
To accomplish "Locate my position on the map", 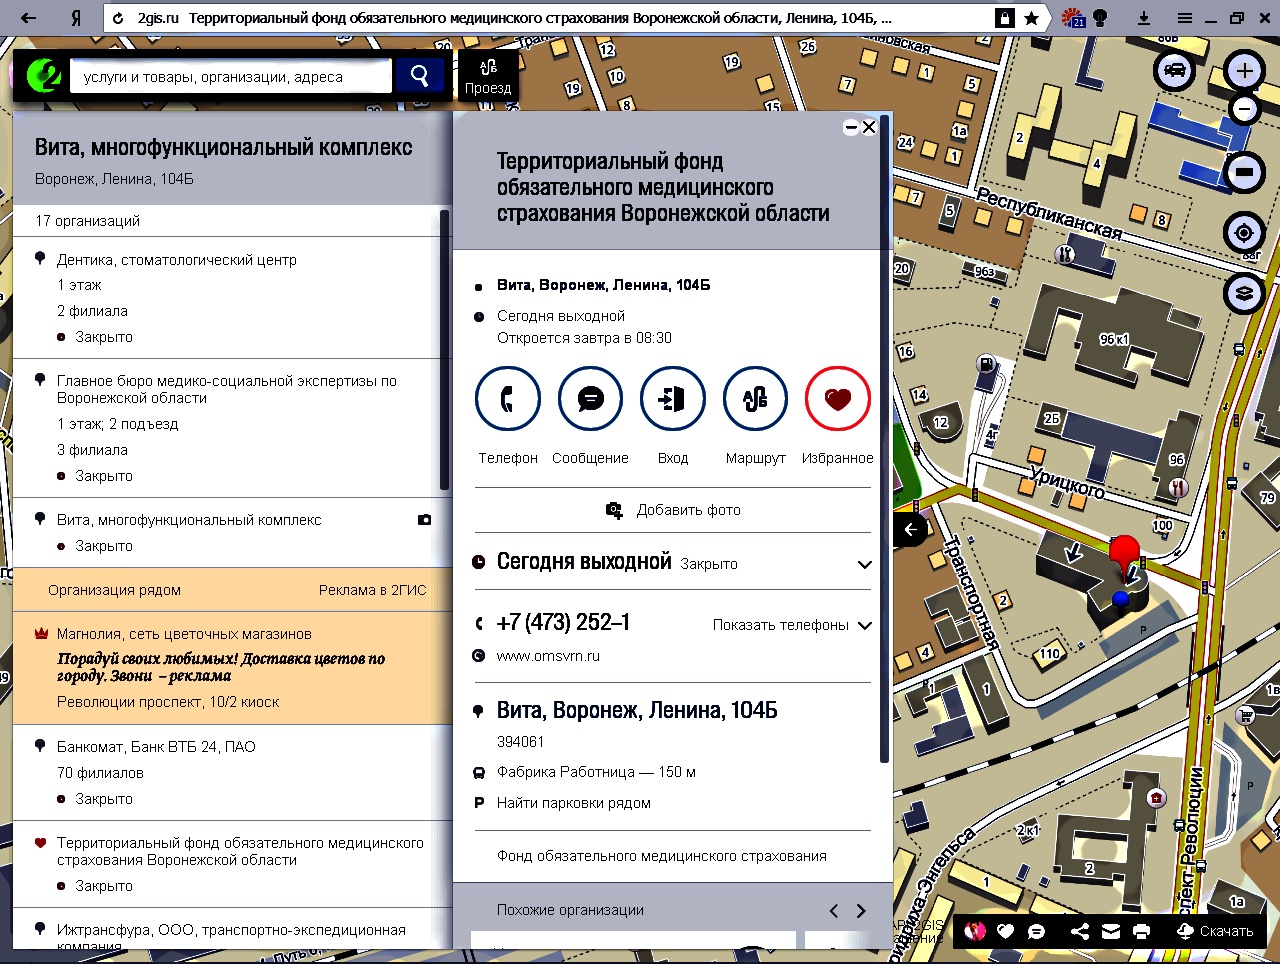I will tap(1244, 233).
